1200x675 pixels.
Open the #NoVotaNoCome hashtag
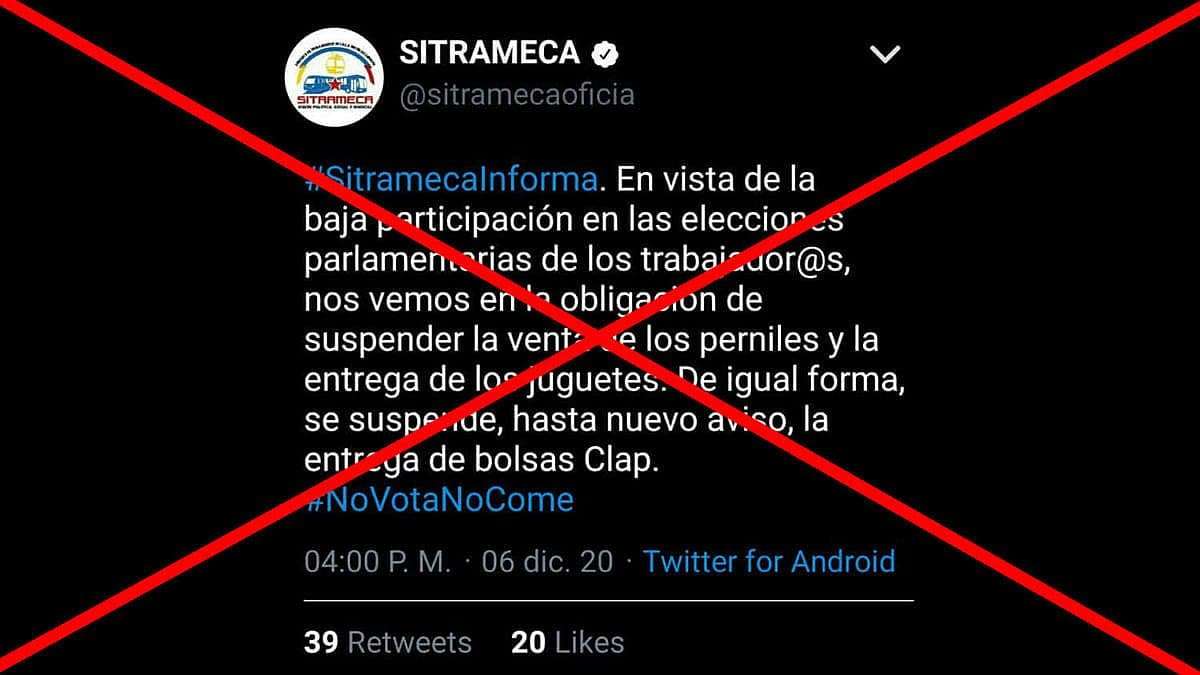point(439,500)
